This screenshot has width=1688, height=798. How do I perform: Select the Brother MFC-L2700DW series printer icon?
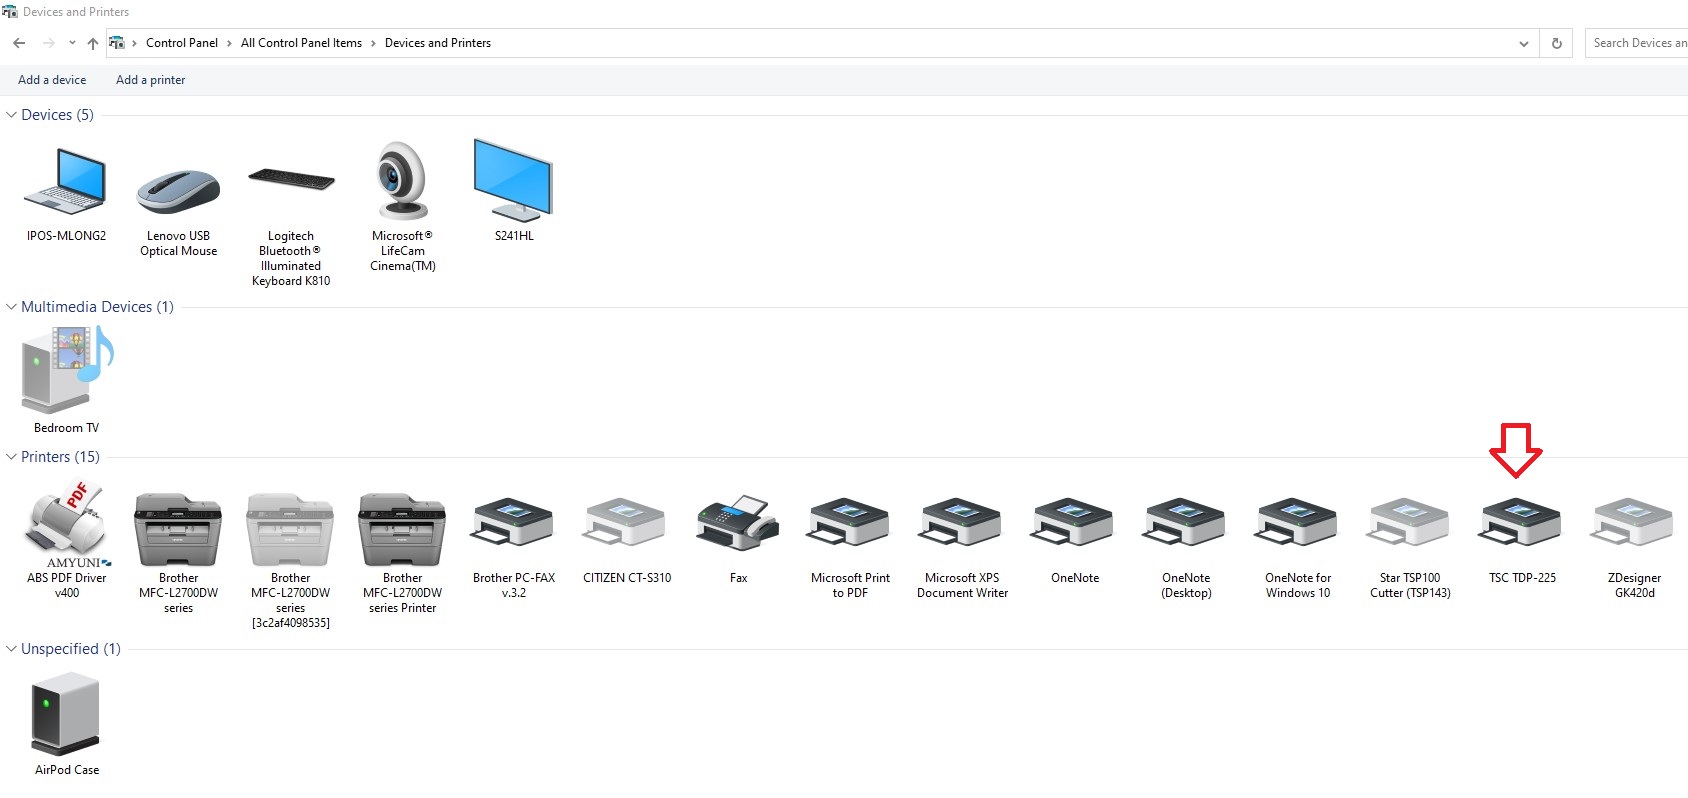click(x=178, y=529)
